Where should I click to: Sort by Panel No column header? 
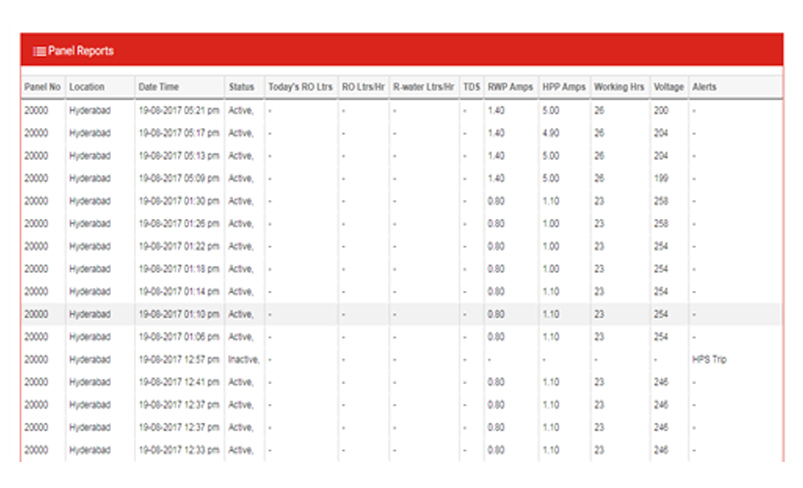(42, 87)
